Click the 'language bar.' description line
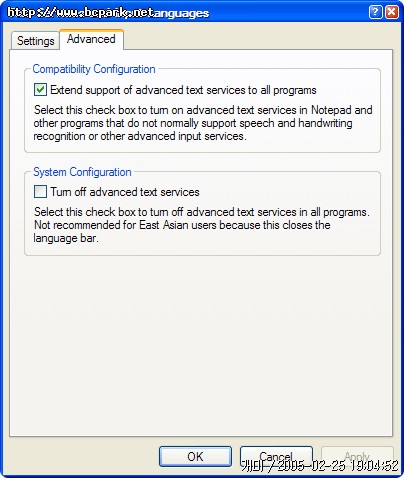 point(66,238)
